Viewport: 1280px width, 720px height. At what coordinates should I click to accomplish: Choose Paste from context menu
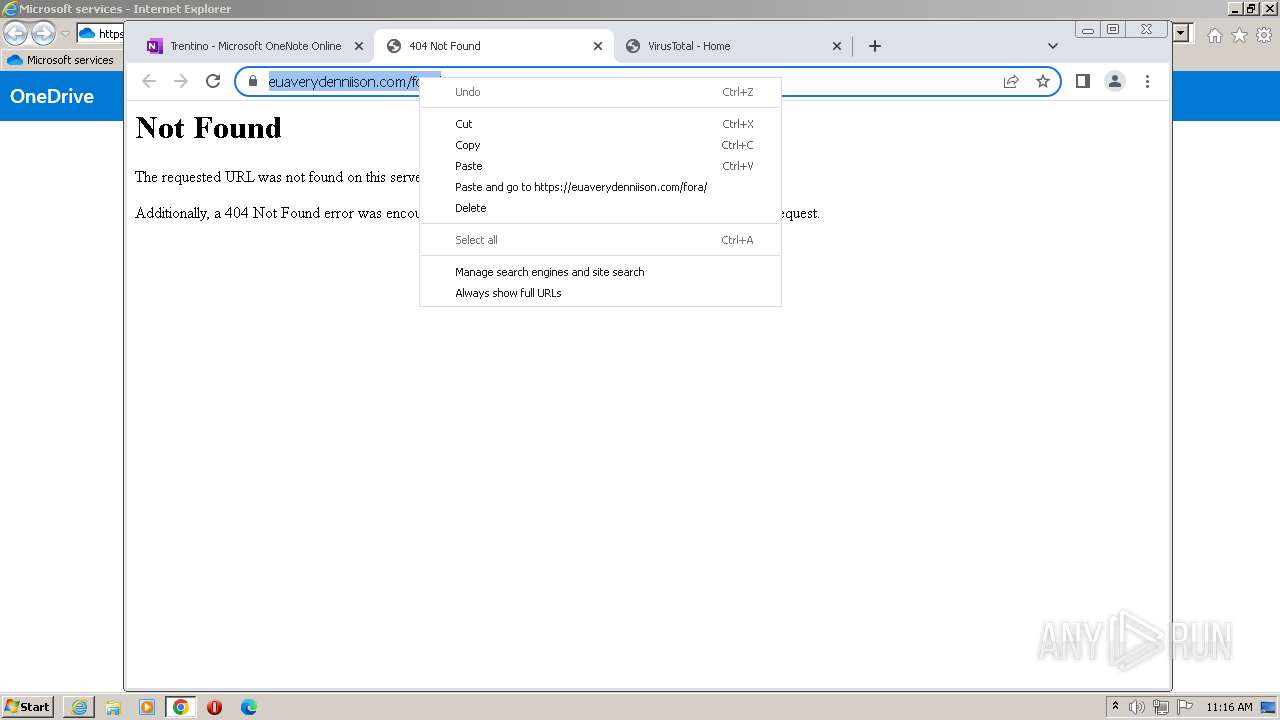tap(600, 166)
